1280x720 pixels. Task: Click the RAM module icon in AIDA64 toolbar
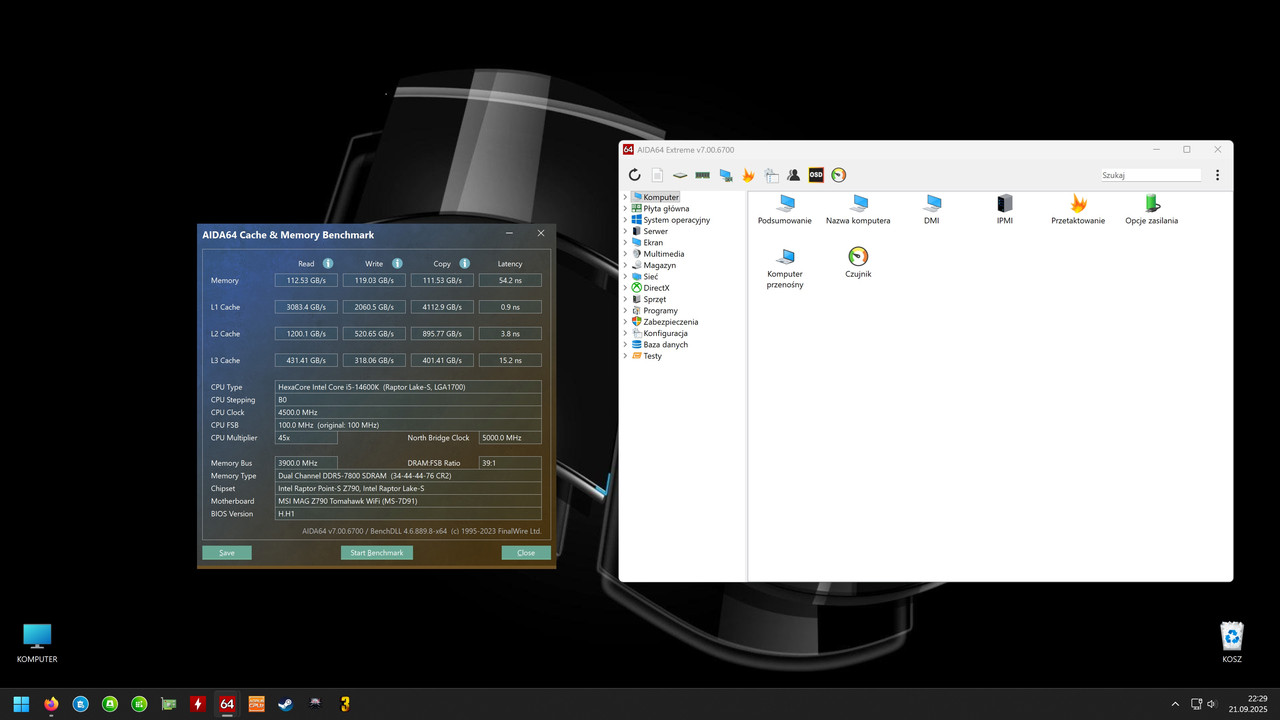click(x=703, y=175)
